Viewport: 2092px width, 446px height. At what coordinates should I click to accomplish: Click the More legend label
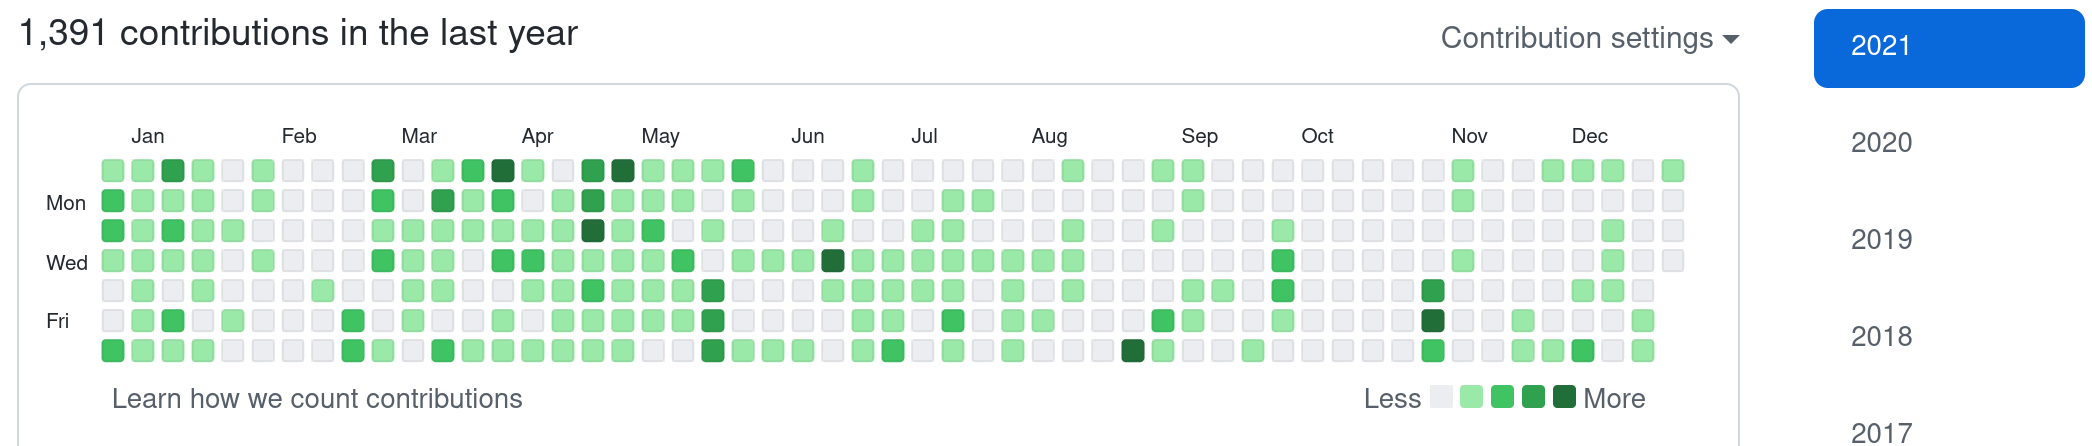point(1614,399)
